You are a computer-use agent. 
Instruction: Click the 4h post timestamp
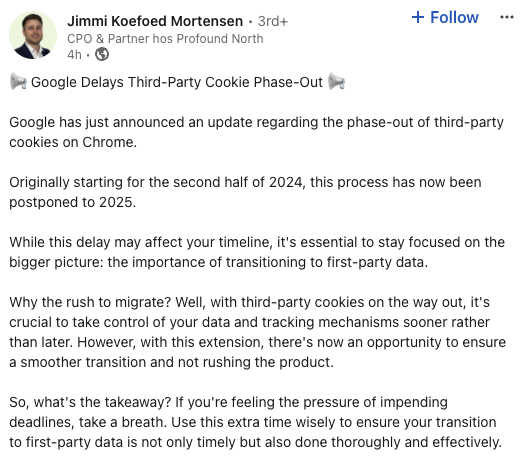(74, 54)
